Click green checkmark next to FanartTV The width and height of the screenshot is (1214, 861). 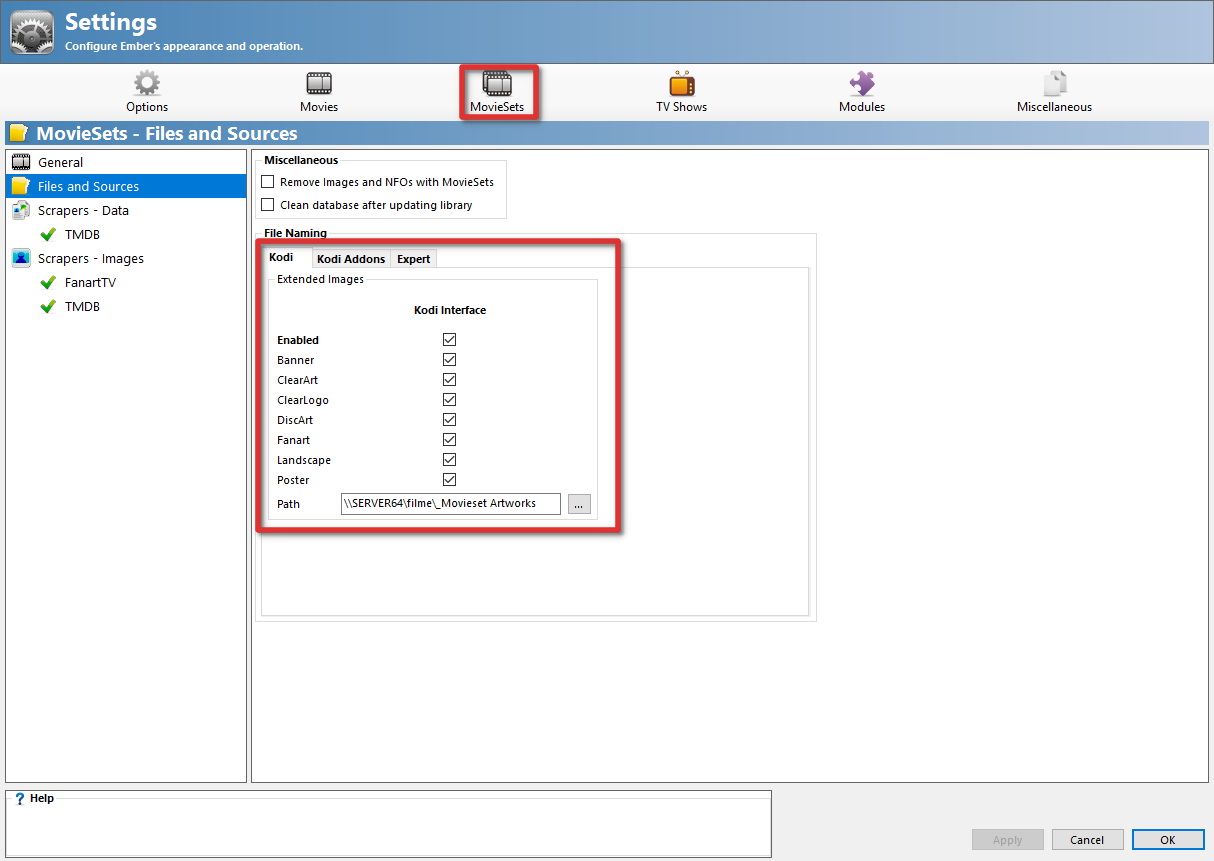[x=48, y=282]
